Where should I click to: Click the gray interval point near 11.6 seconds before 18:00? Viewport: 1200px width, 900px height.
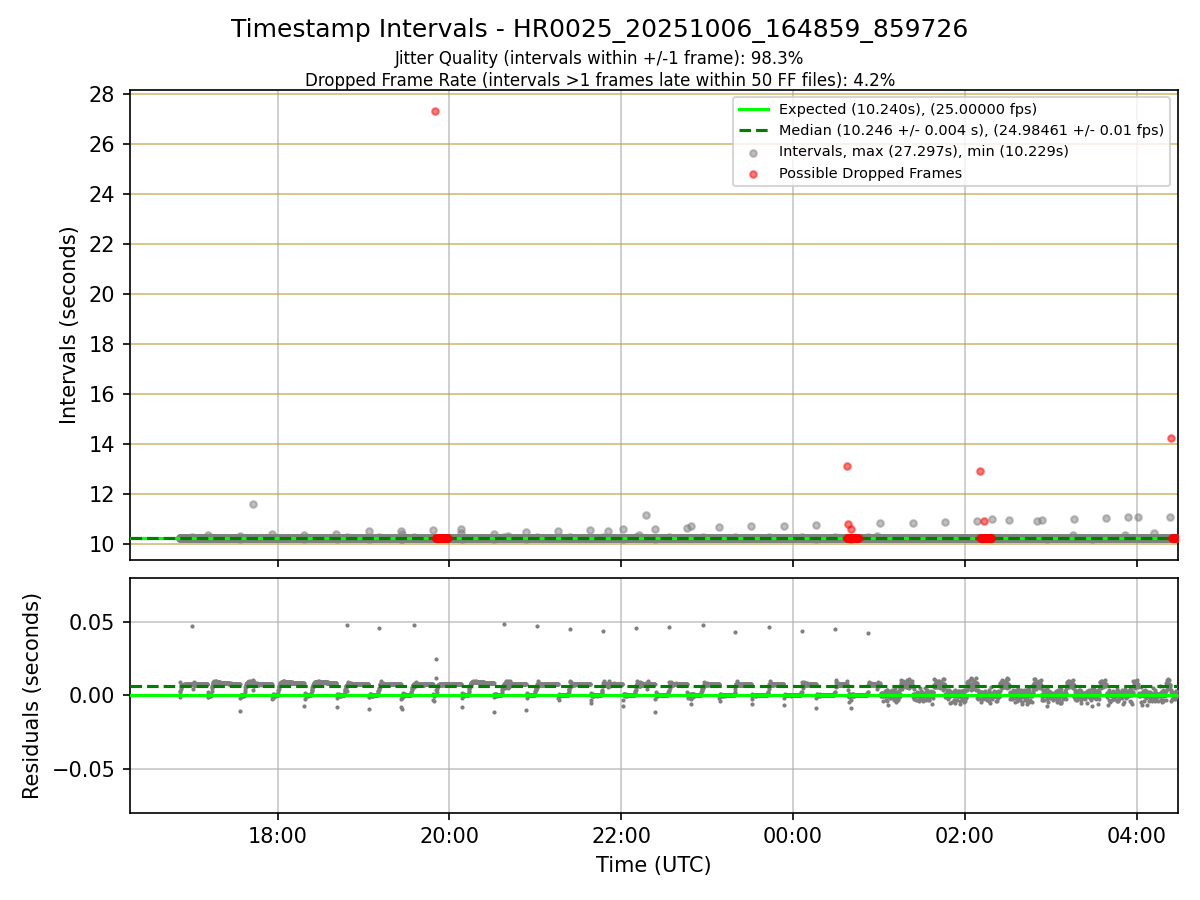(x=253, y=504)
